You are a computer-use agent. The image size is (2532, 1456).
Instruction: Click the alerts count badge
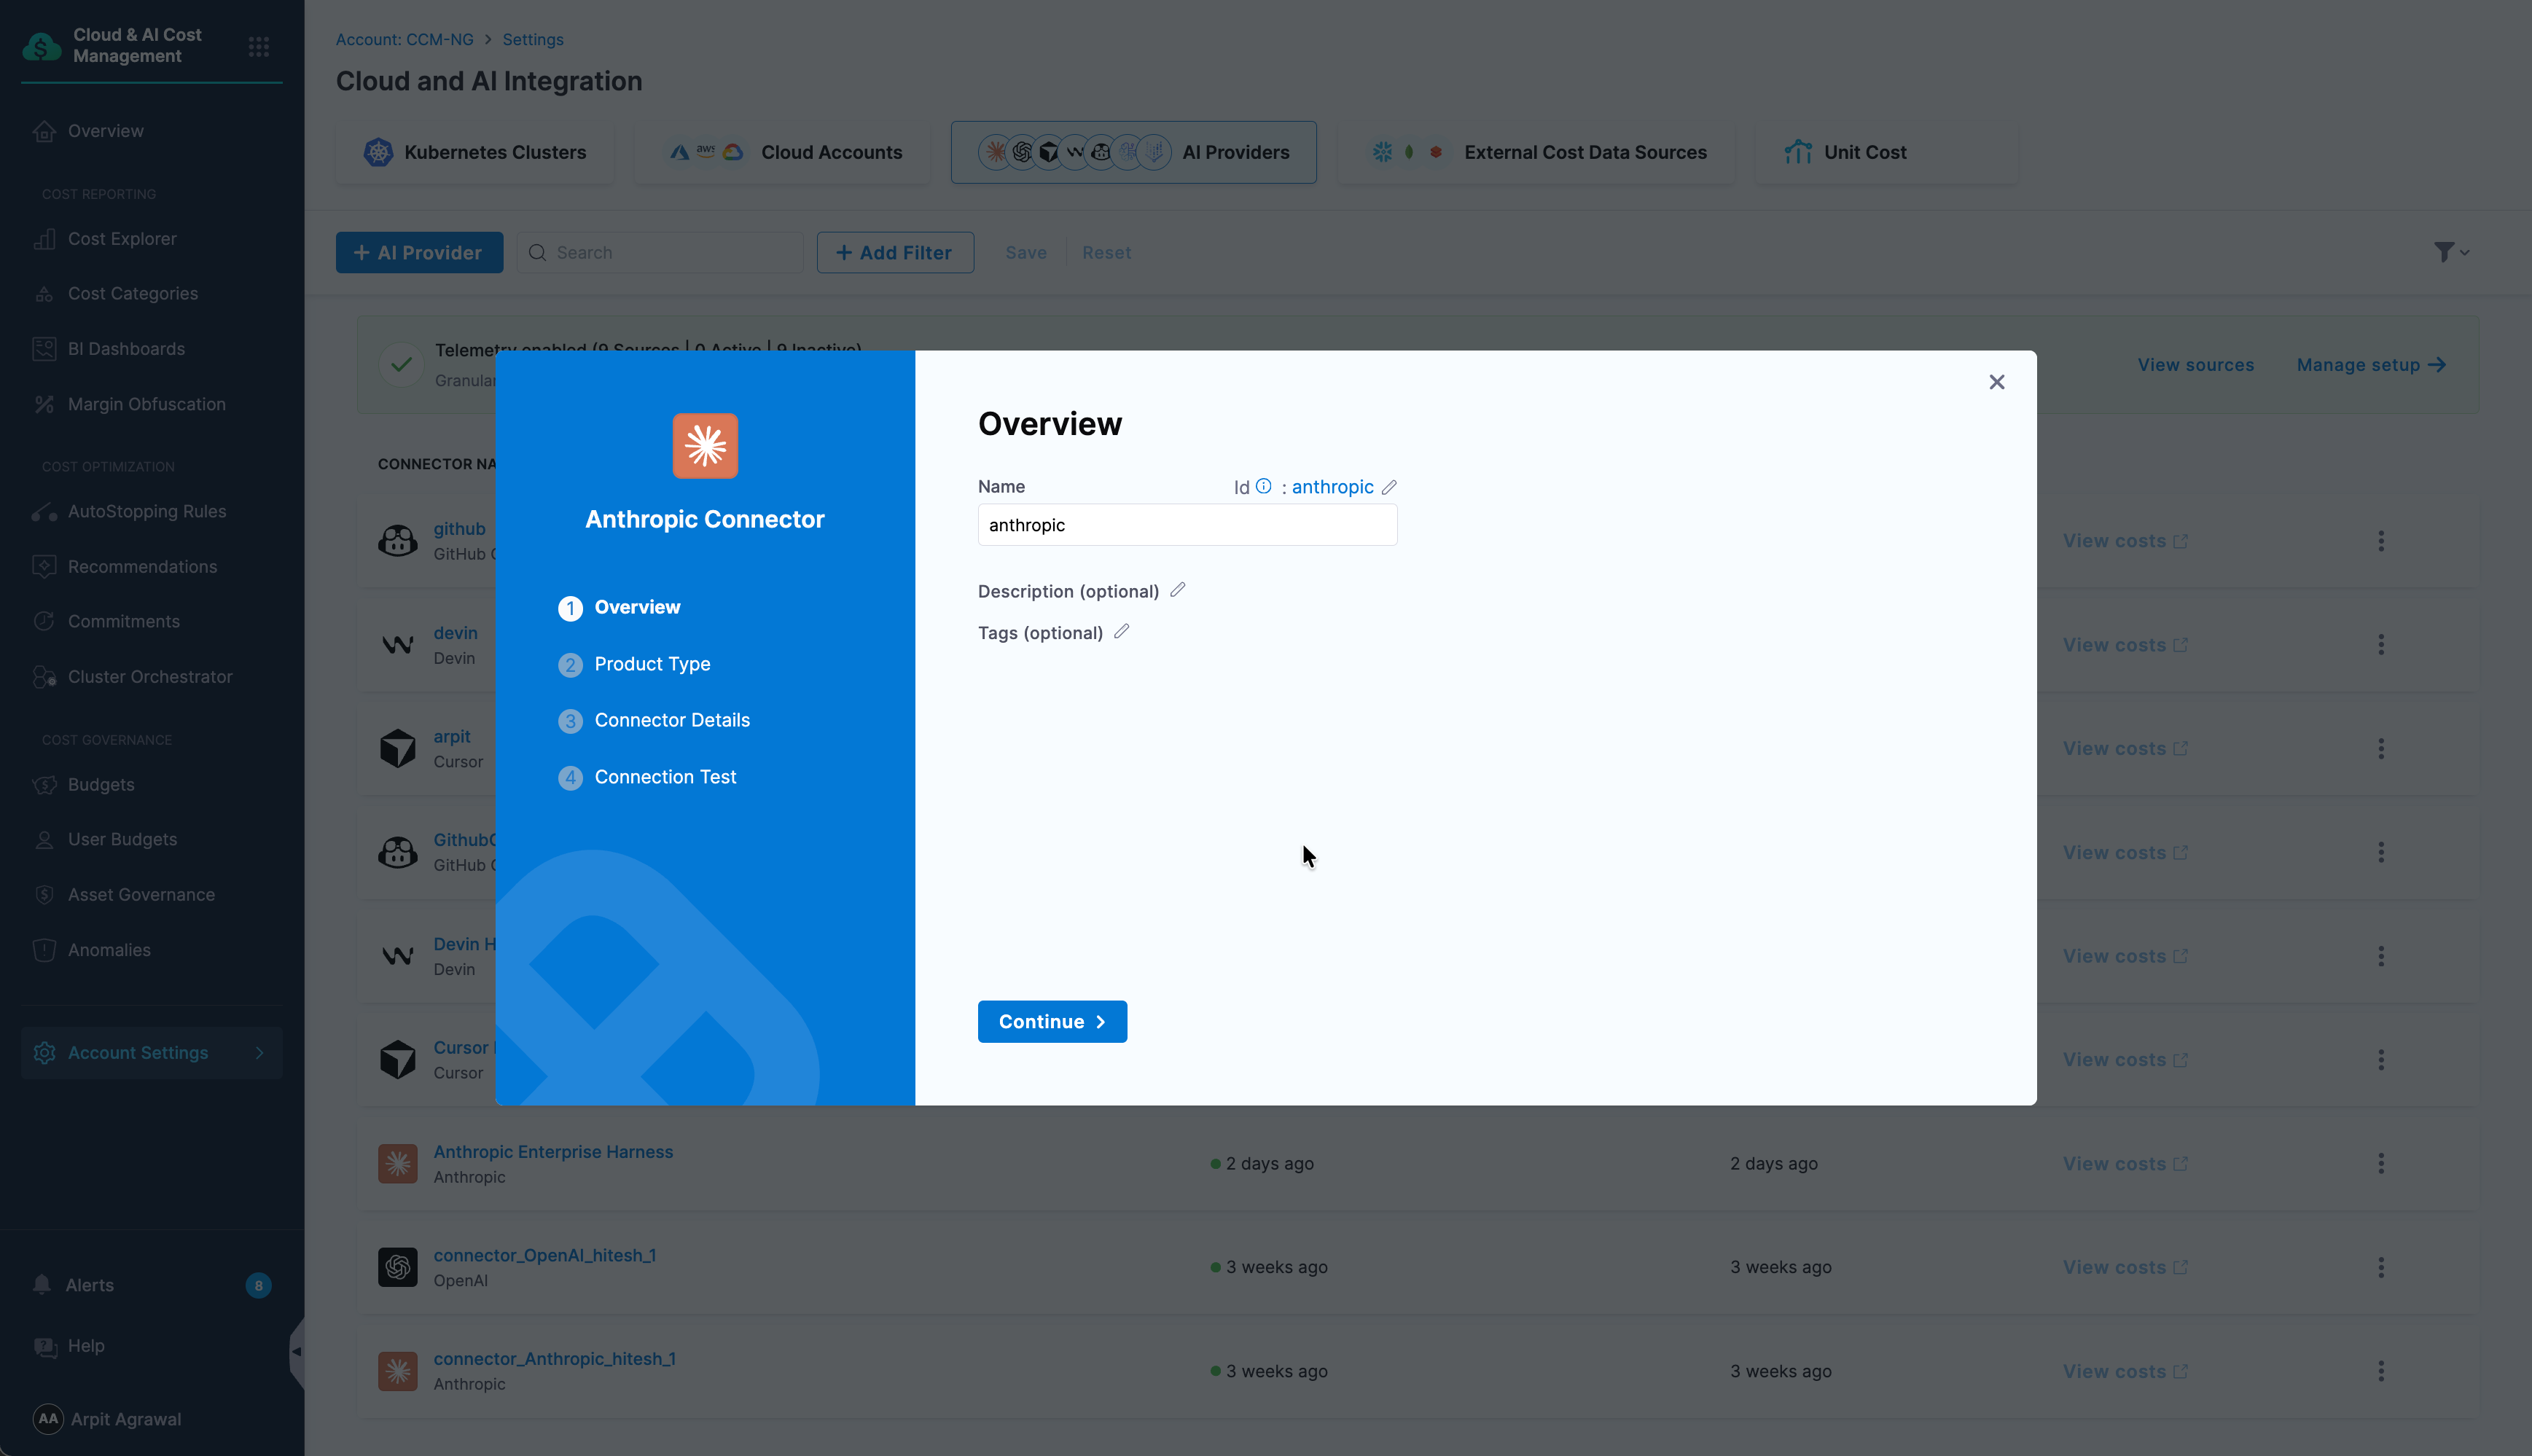coord(258,1285)
